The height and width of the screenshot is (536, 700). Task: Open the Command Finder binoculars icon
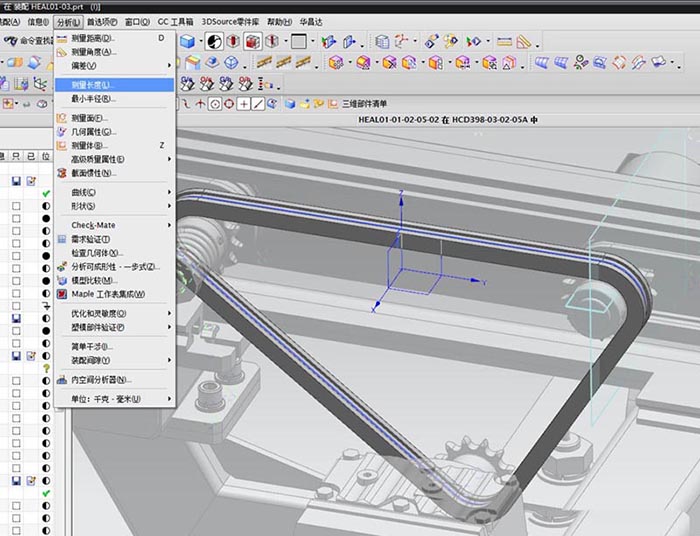11,41
